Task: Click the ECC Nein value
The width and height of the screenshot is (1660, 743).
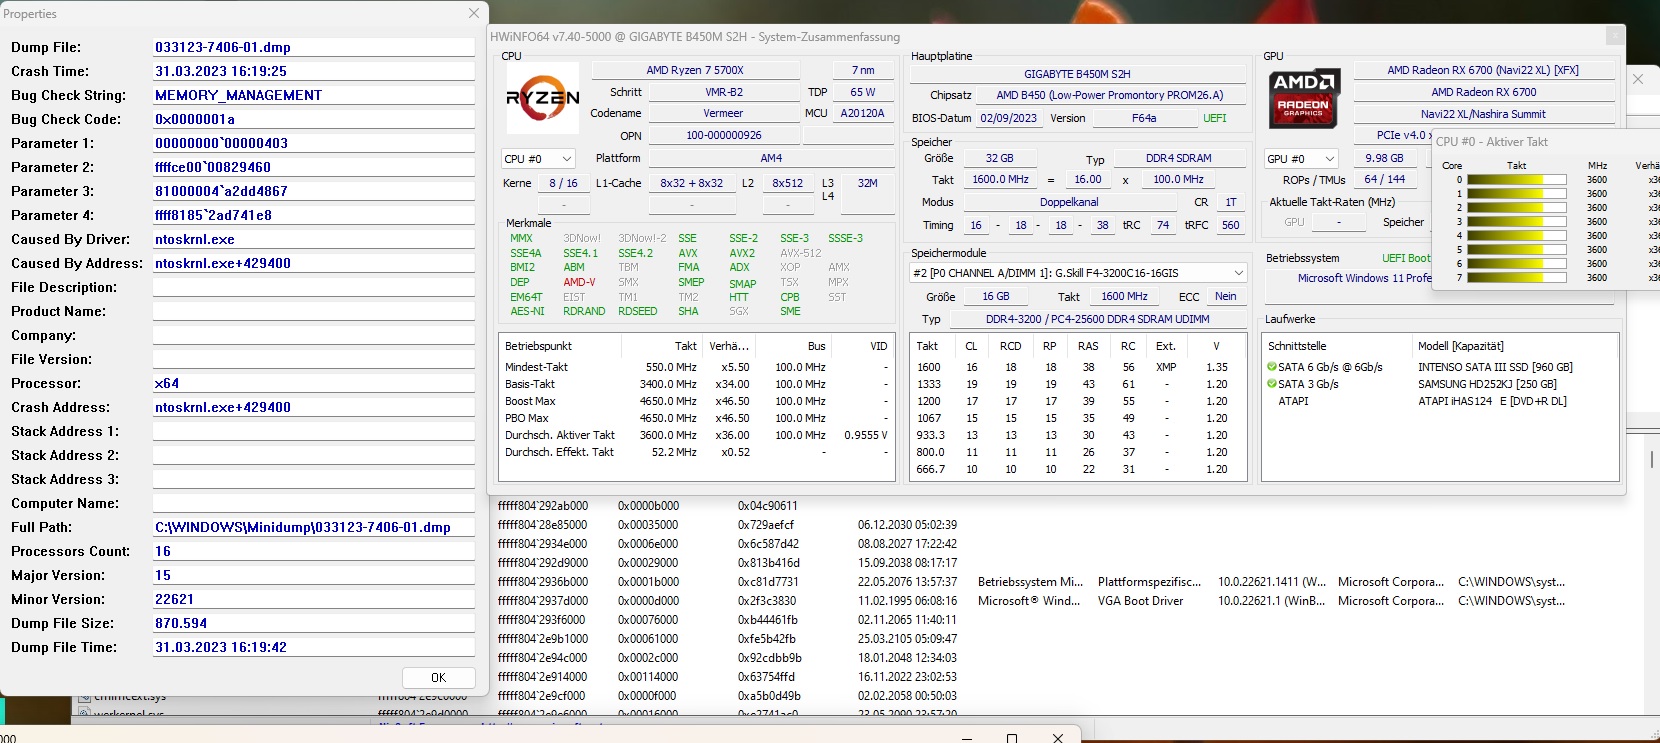Action: [1225, 296]
